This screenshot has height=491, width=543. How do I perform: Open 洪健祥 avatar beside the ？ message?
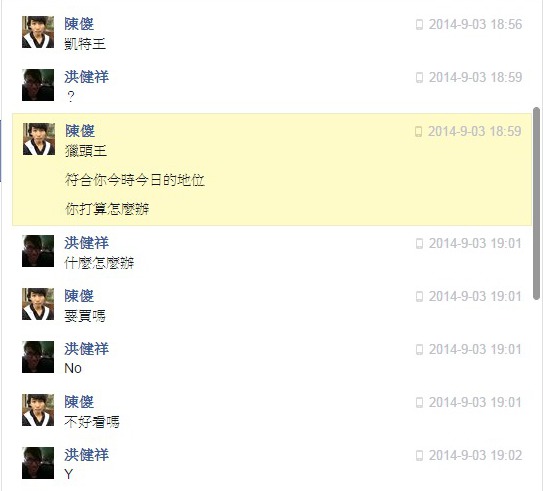pos(38,85)
